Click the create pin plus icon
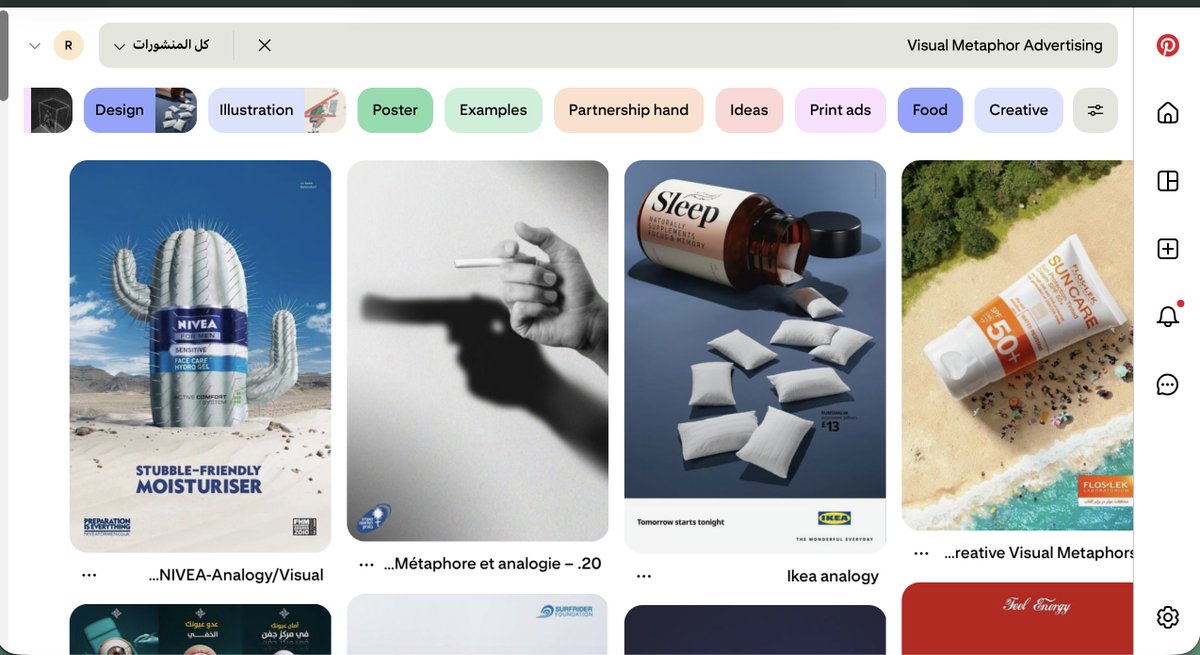The image size is (1200, 655). pos(1167,249)
